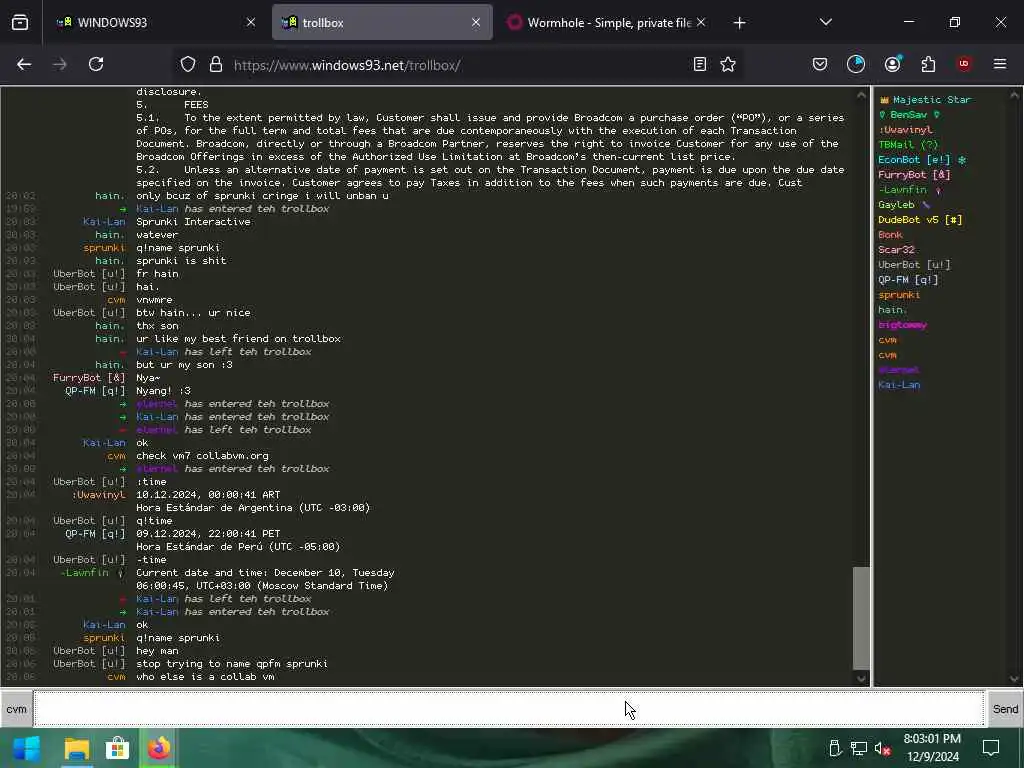The height and width of the screenshot is (768, 1024).
Task: Open File Explorer from the taskbar
Action: click(76, 748)
